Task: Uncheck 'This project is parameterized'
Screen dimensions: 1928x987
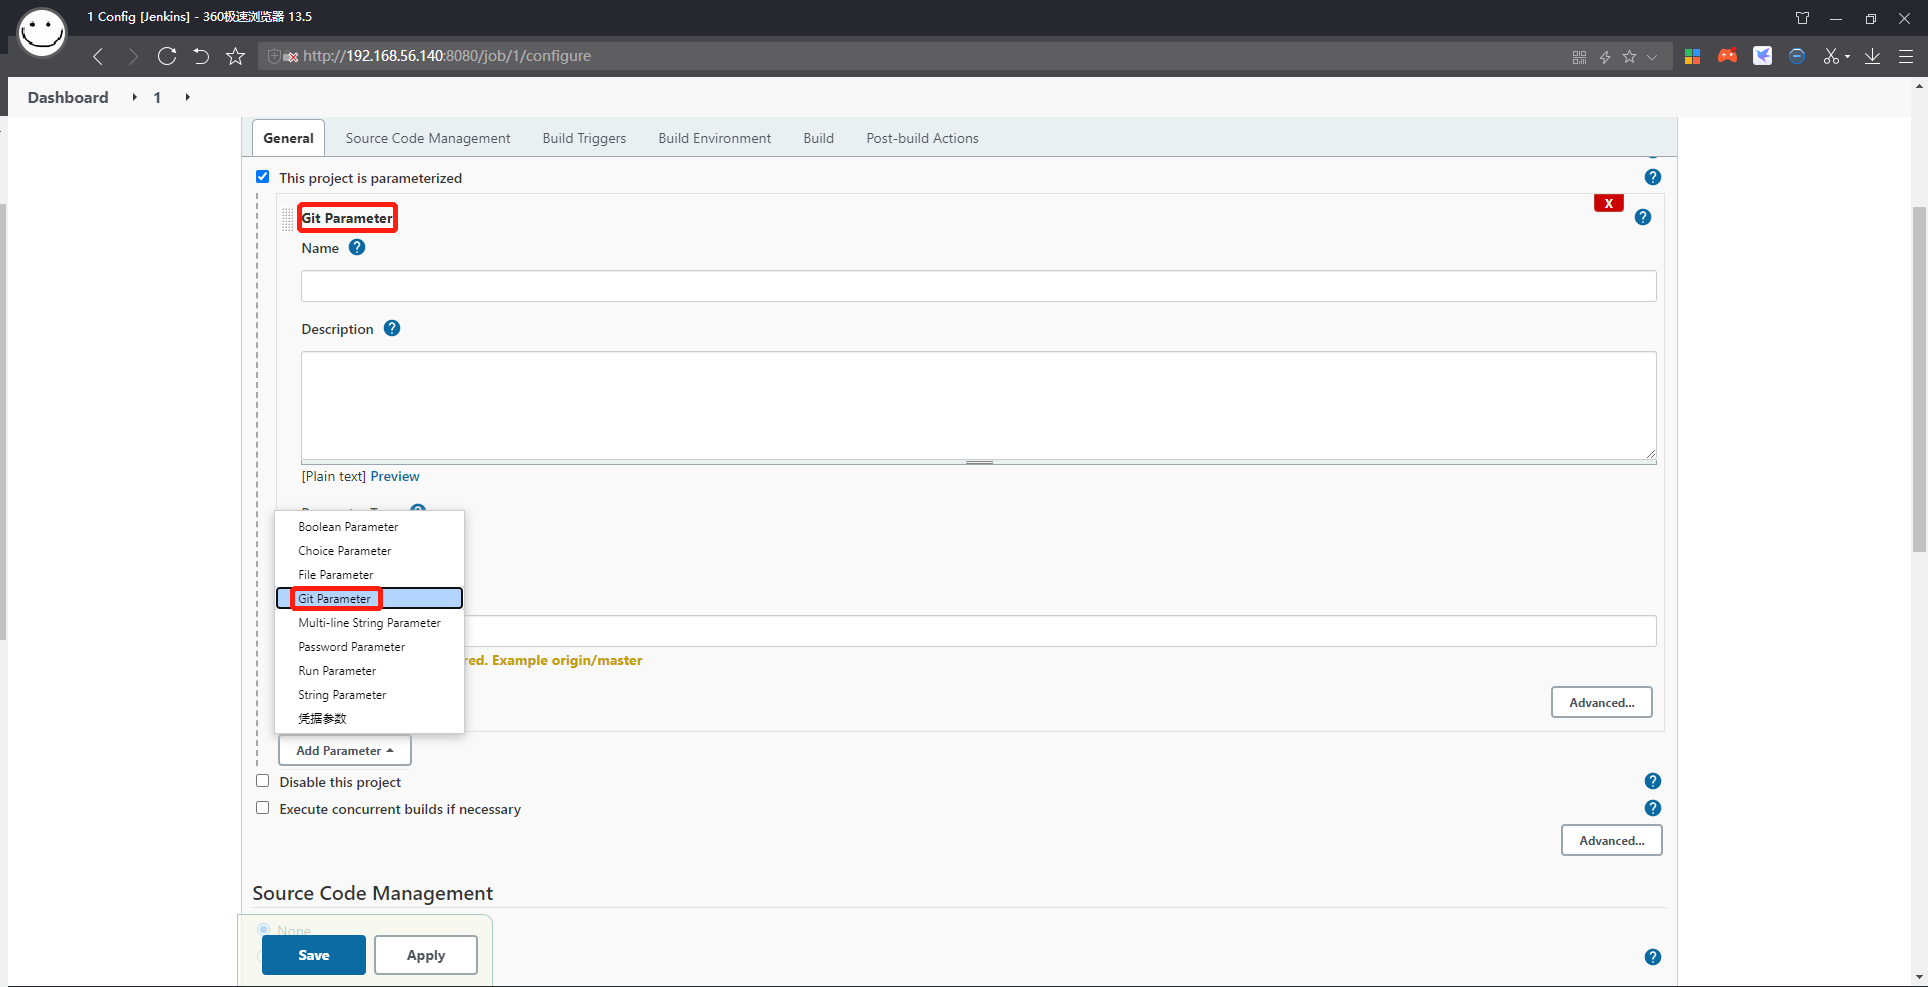Action: pyautogui.click(x=263, y=177)
